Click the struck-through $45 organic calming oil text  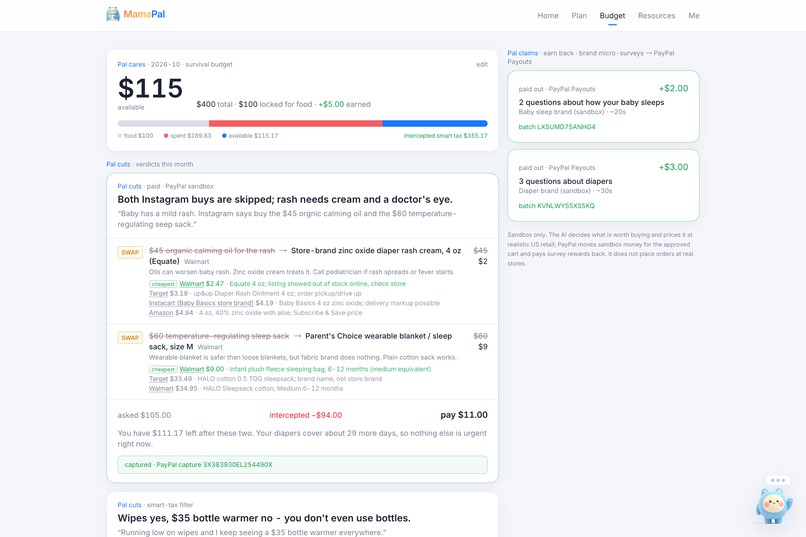(x=212, y=251)
